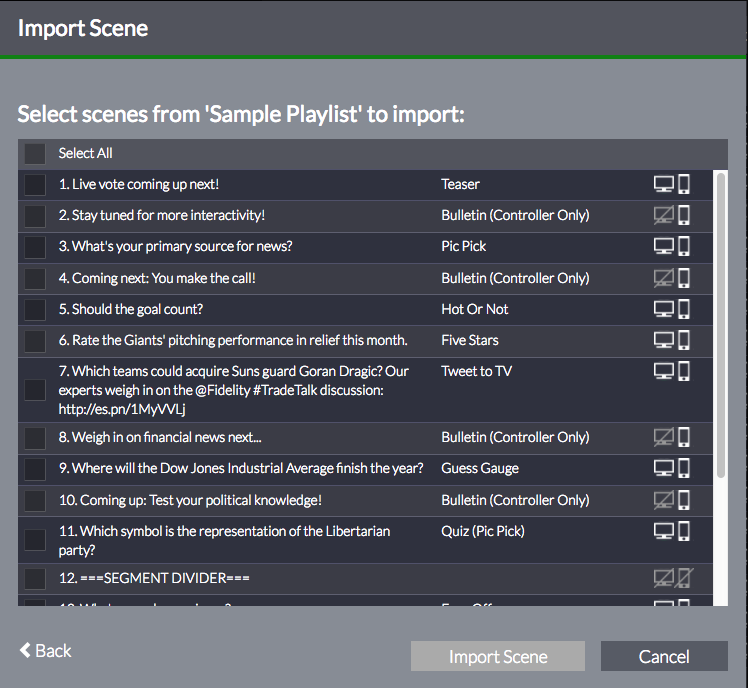
Task: Check the Select All checkbox
Action: click(x=35, y=154)
